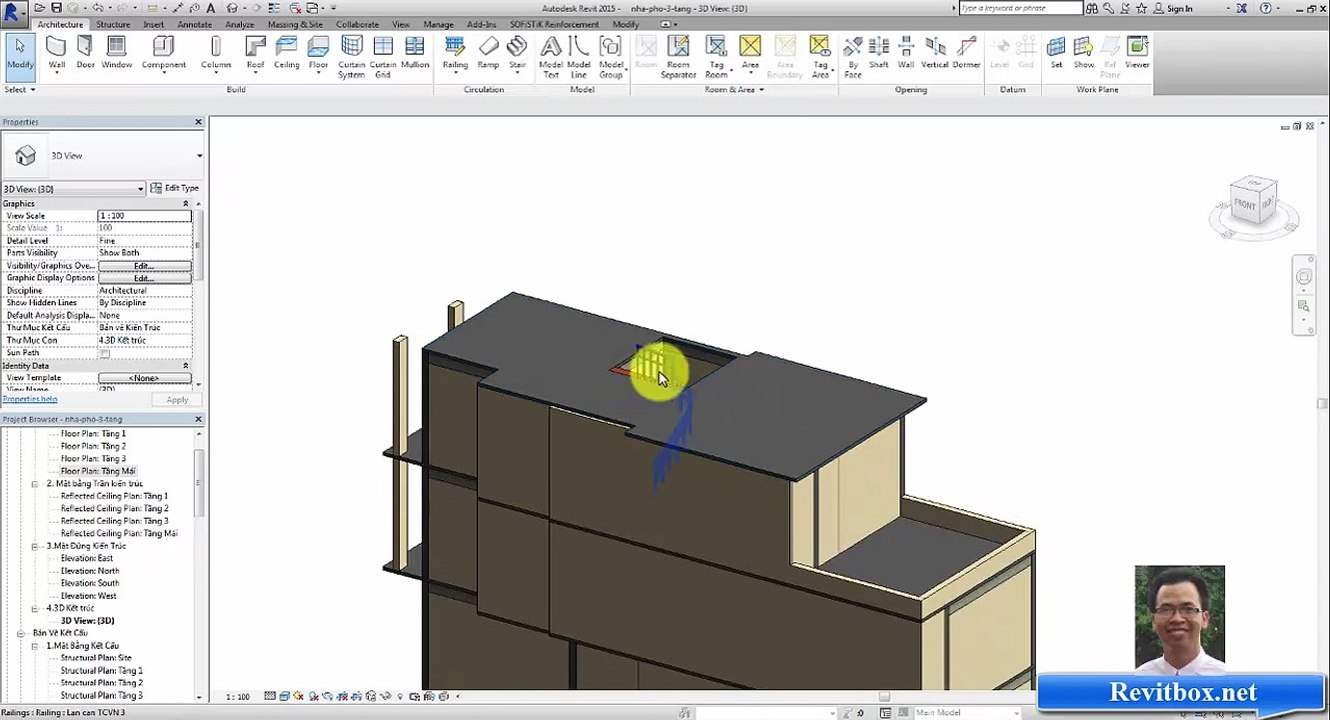1330x720 pixels.
Task: Choose the Dormer opening tool
Action: 966,54
